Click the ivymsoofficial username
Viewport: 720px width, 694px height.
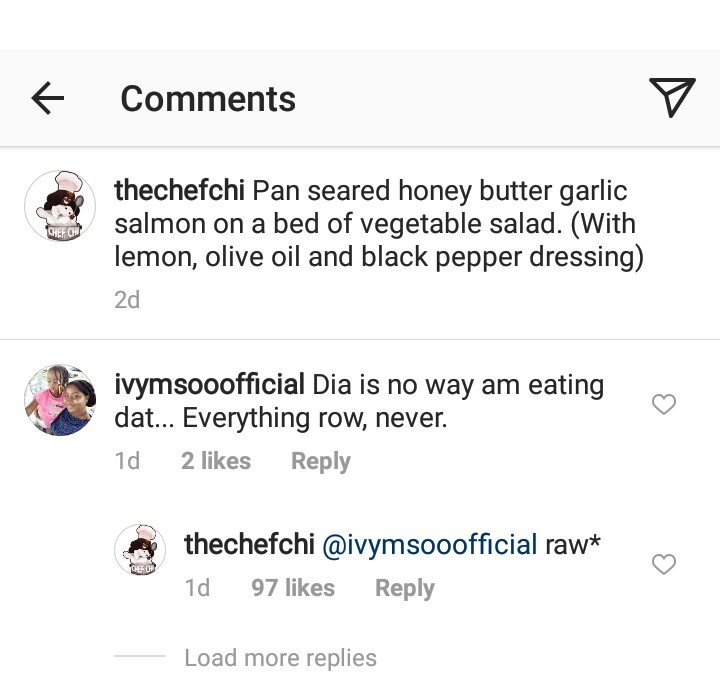click(209, 385)
